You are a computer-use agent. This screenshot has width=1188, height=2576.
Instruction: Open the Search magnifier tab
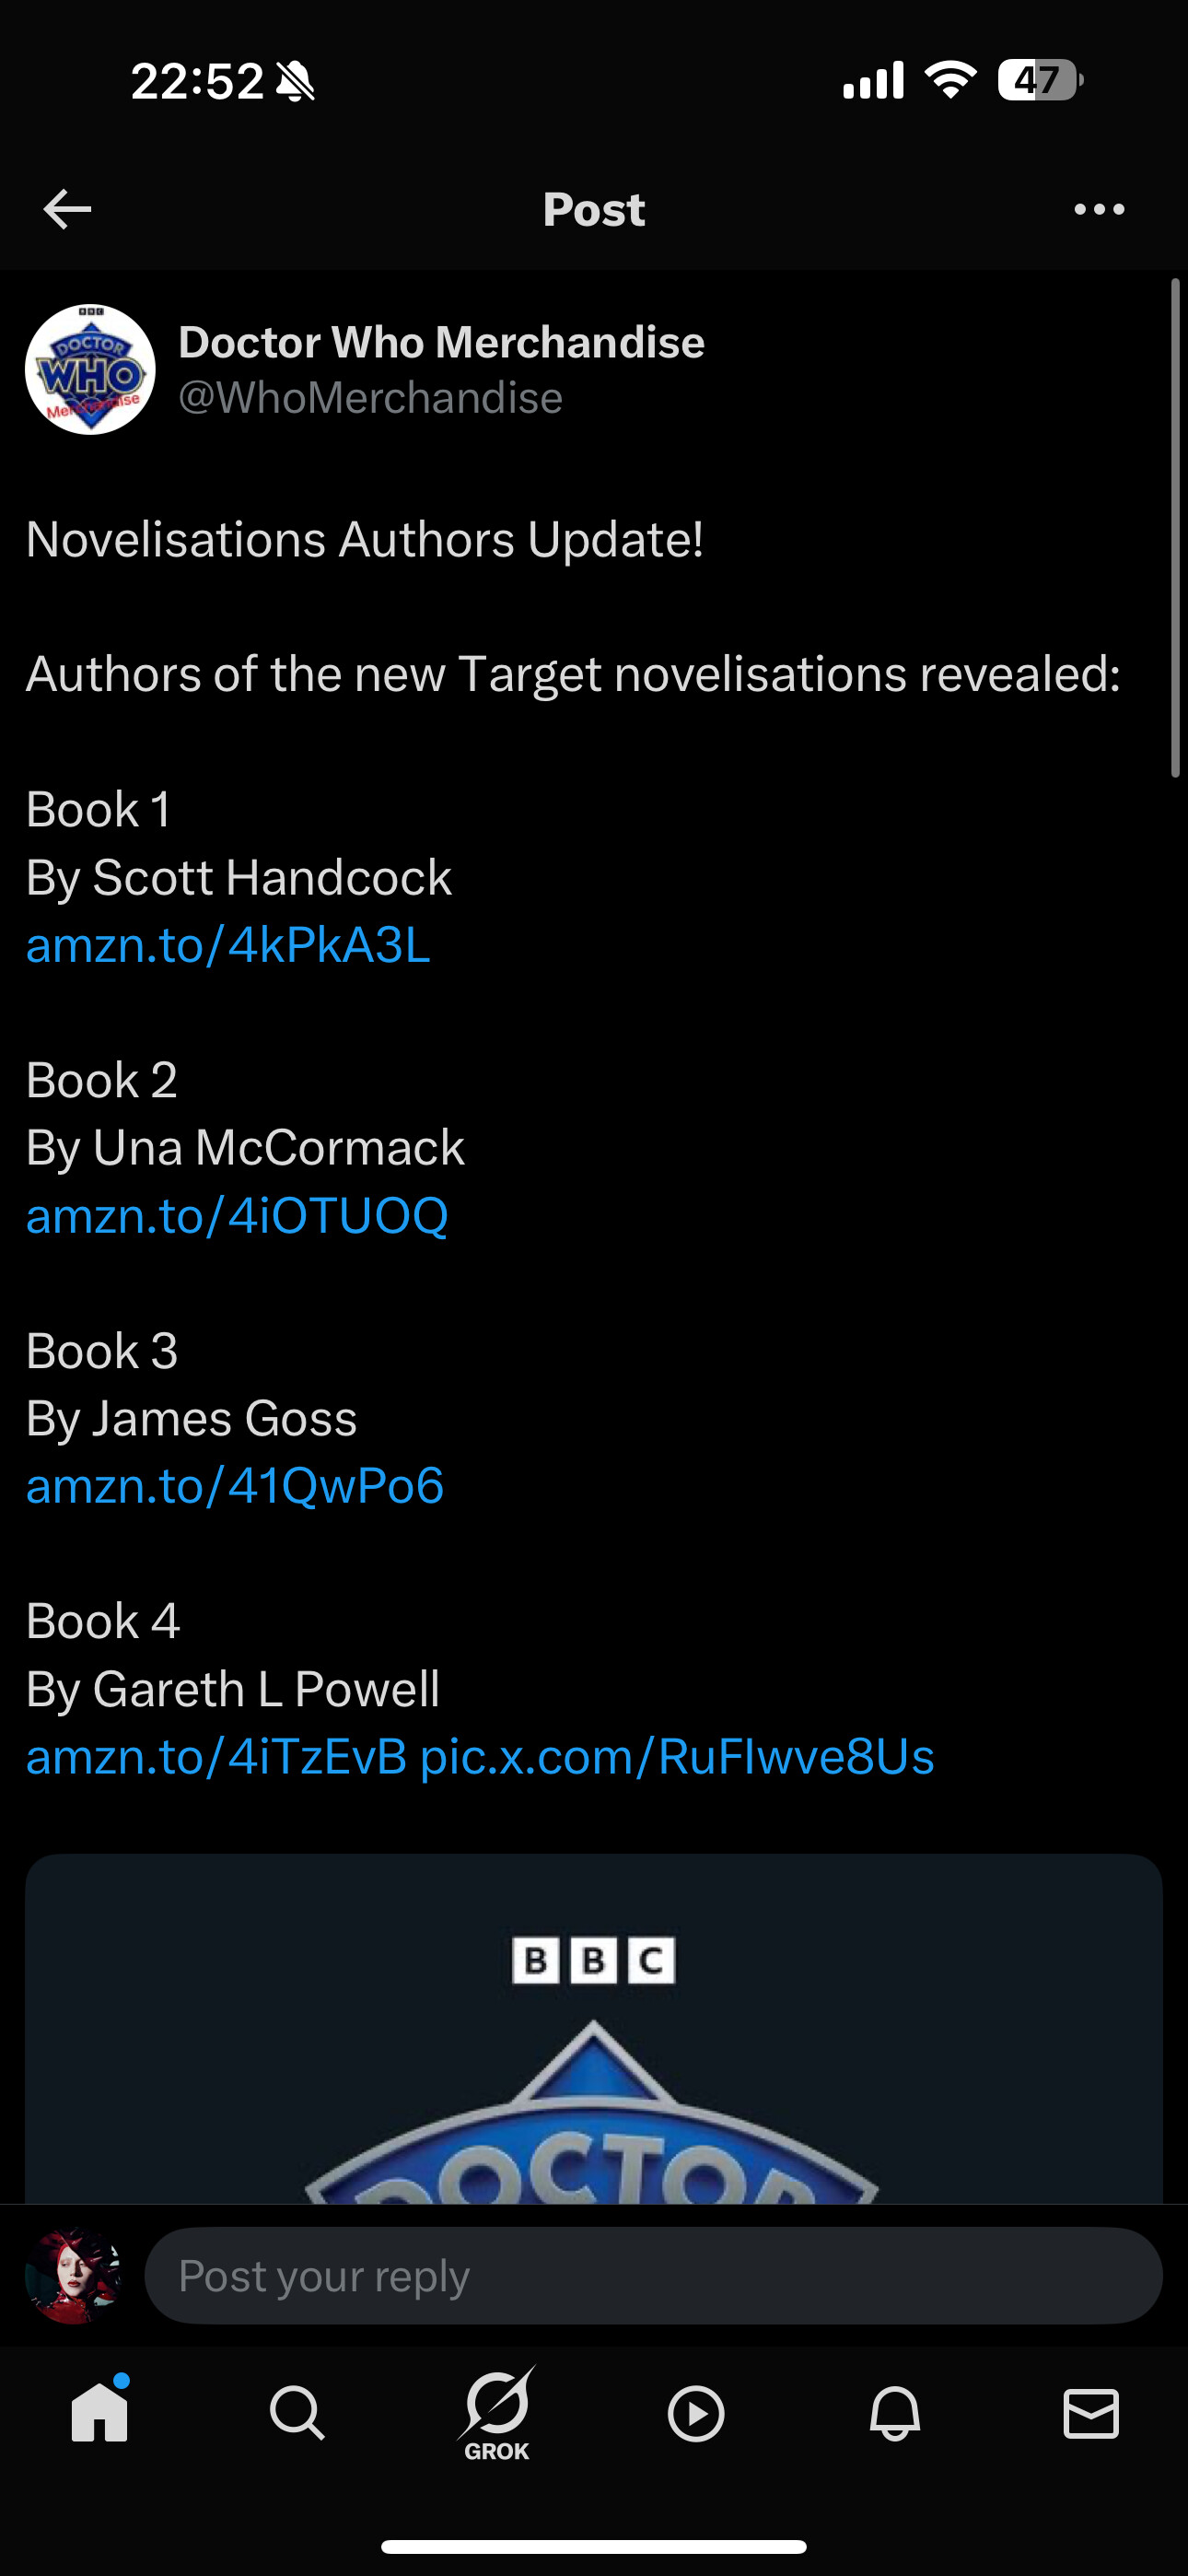[297, 2413]
